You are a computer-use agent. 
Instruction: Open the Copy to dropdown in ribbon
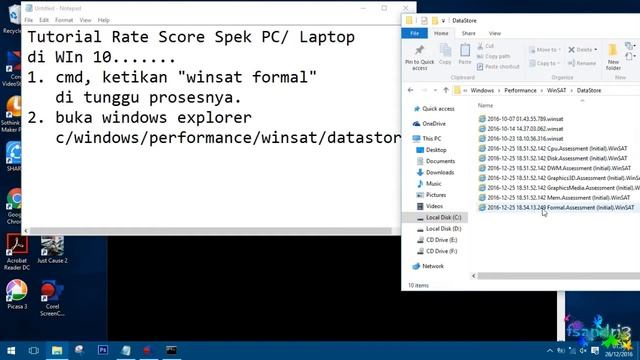(x=544, y=63)
